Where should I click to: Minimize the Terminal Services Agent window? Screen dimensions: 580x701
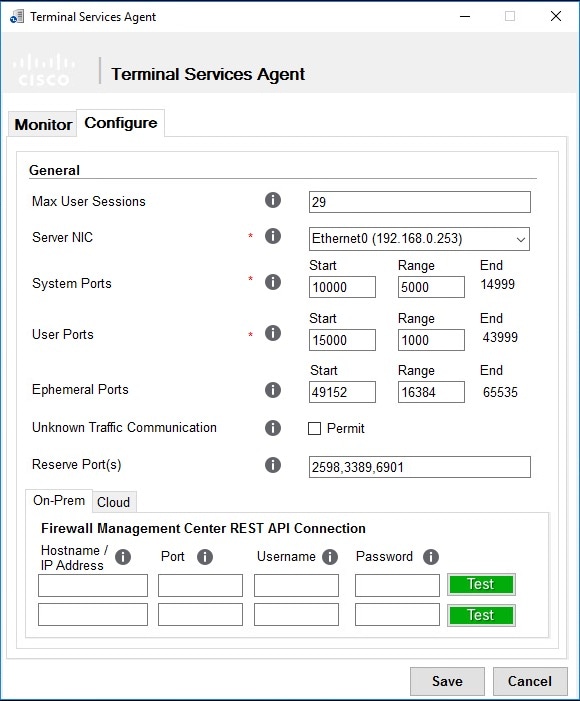(x=465, y=17)
